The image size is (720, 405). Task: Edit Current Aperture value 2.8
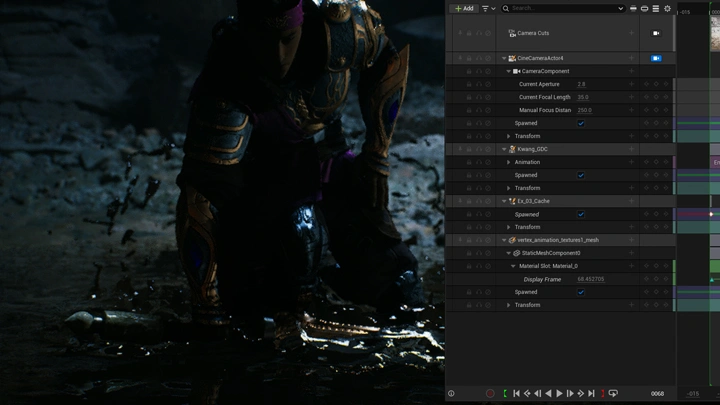click(x=582, y=84)
